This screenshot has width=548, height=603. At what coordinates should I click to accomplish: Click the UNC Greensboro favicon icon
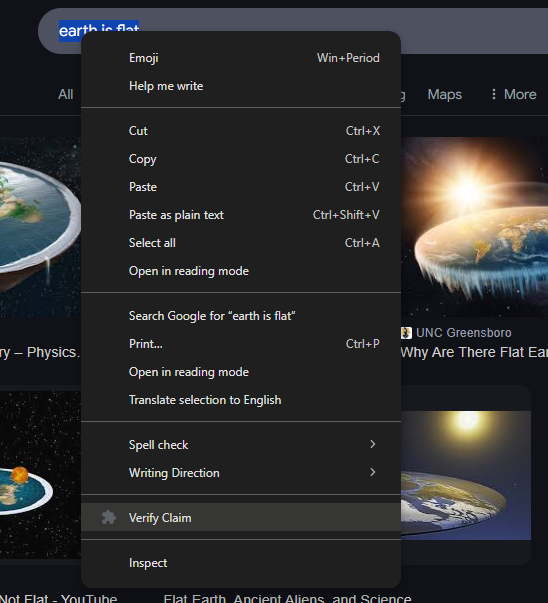coord(406,333)
